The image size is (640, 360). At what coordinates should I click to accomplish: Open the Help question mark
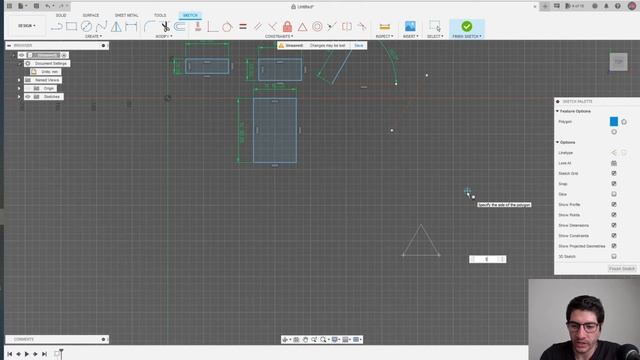(618, 6)
